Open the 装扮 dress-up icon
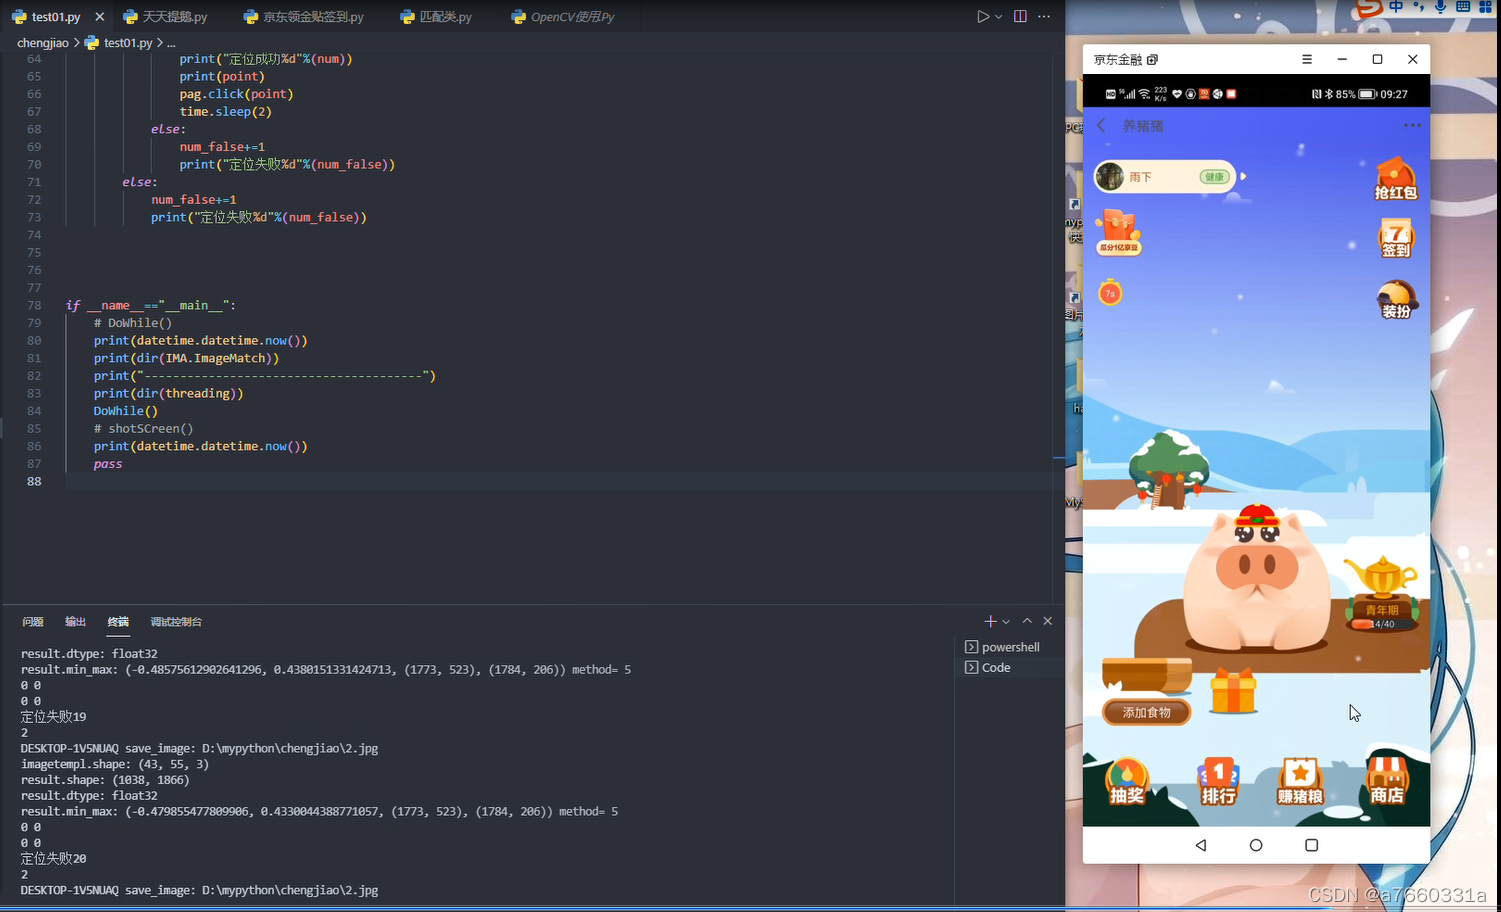 pyautogui.click(x=1396, y=299)
